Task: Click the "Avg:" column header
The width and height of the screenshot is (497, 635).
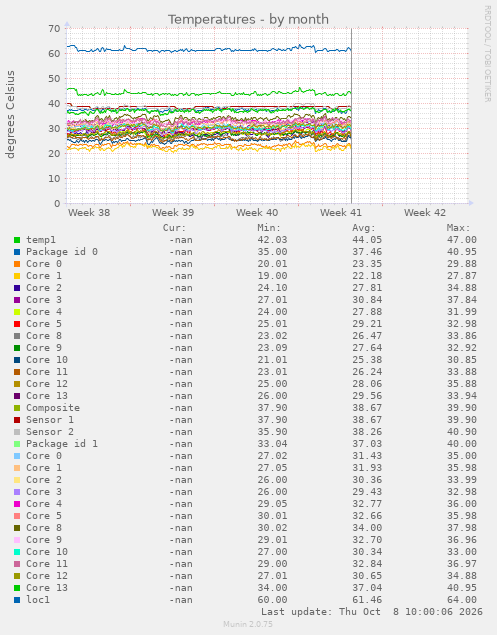Action: coord(364,228)
